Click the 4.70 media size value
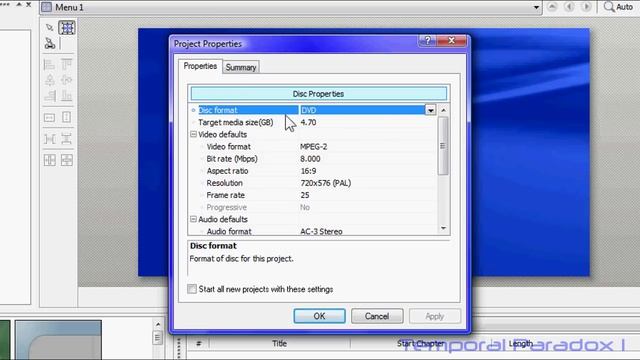This screenshot has height=360, width=640. point(308,122)
